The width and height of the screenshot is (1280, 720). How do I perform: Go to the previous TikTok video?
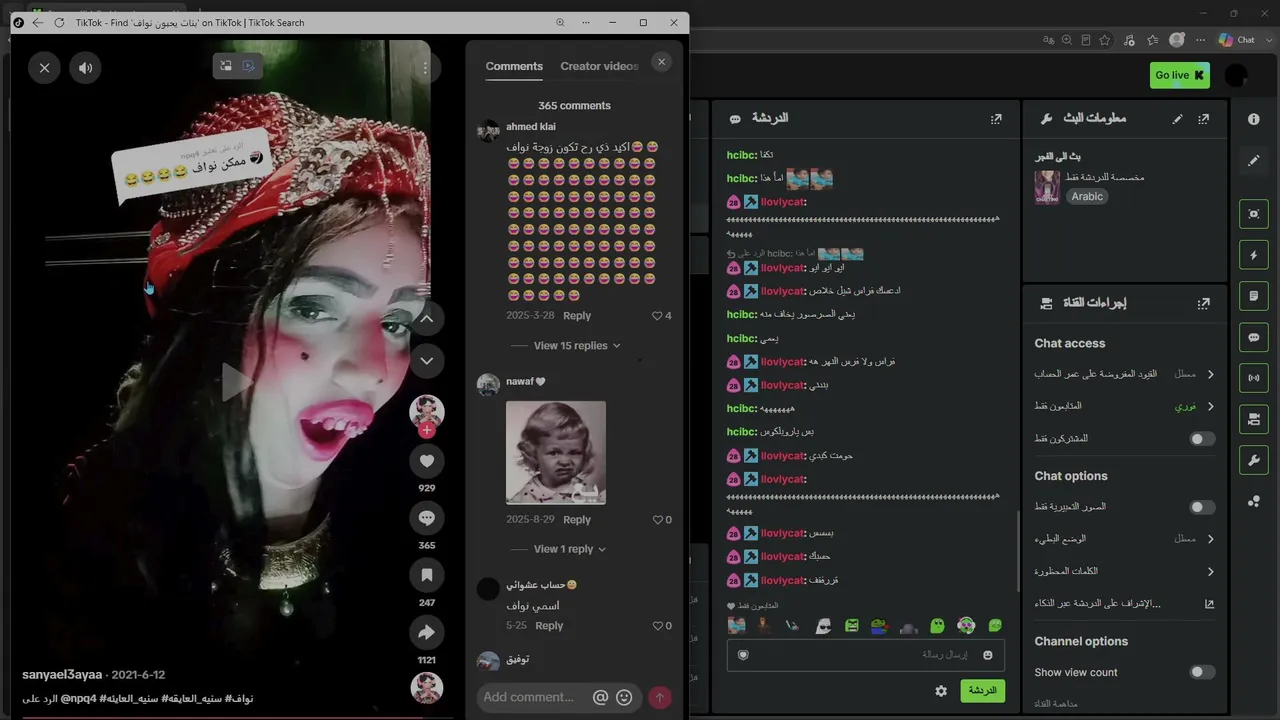click(x=427, y=319)
